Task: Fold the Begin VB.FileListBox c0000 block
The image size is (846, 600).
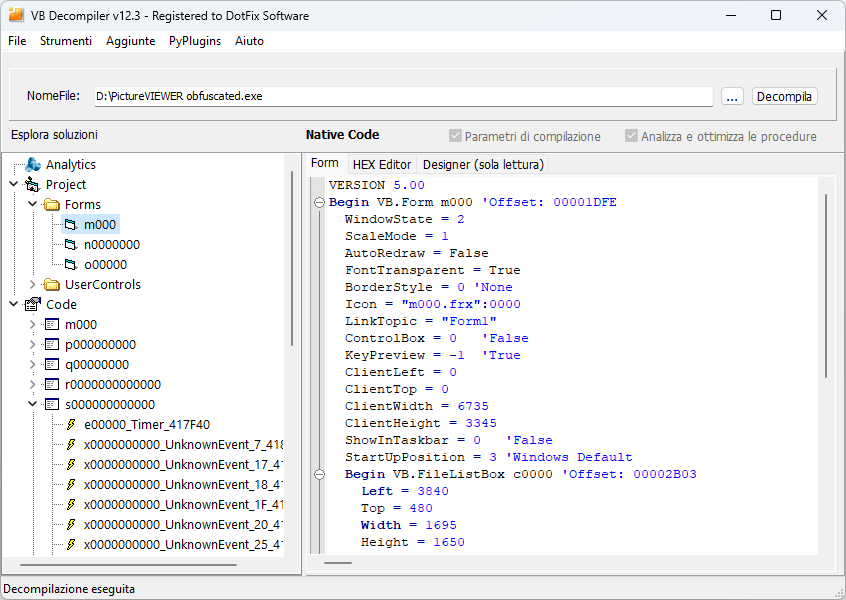Action: click(319, 474)
